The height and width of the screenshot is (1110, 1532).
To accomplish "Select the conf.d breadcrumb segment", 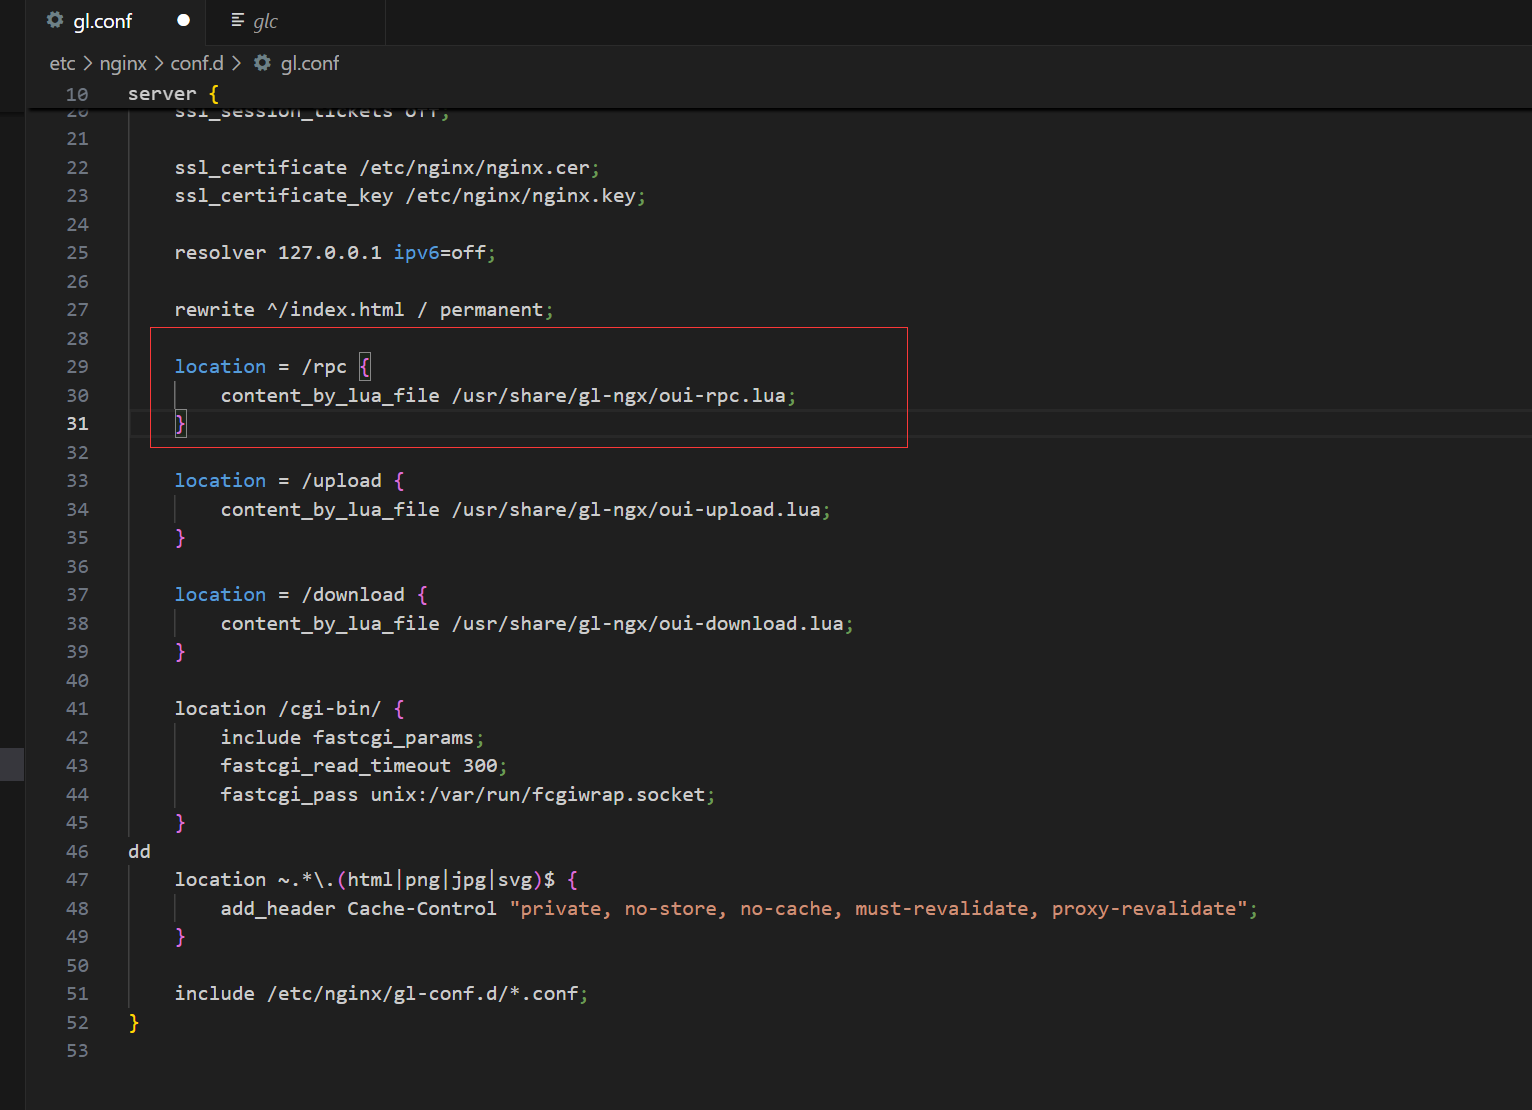I will (x=197, y=63).
